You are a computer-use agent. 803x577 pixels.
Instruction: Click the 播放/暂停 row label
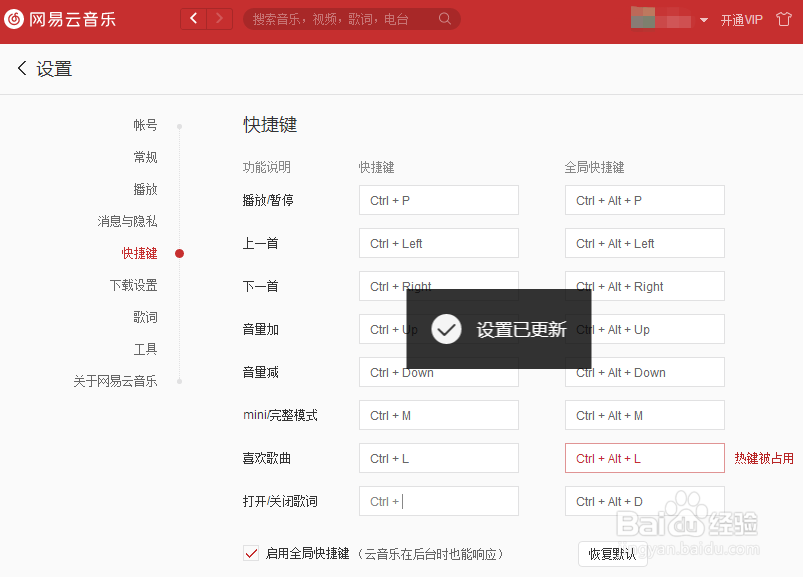coord(268,200)
